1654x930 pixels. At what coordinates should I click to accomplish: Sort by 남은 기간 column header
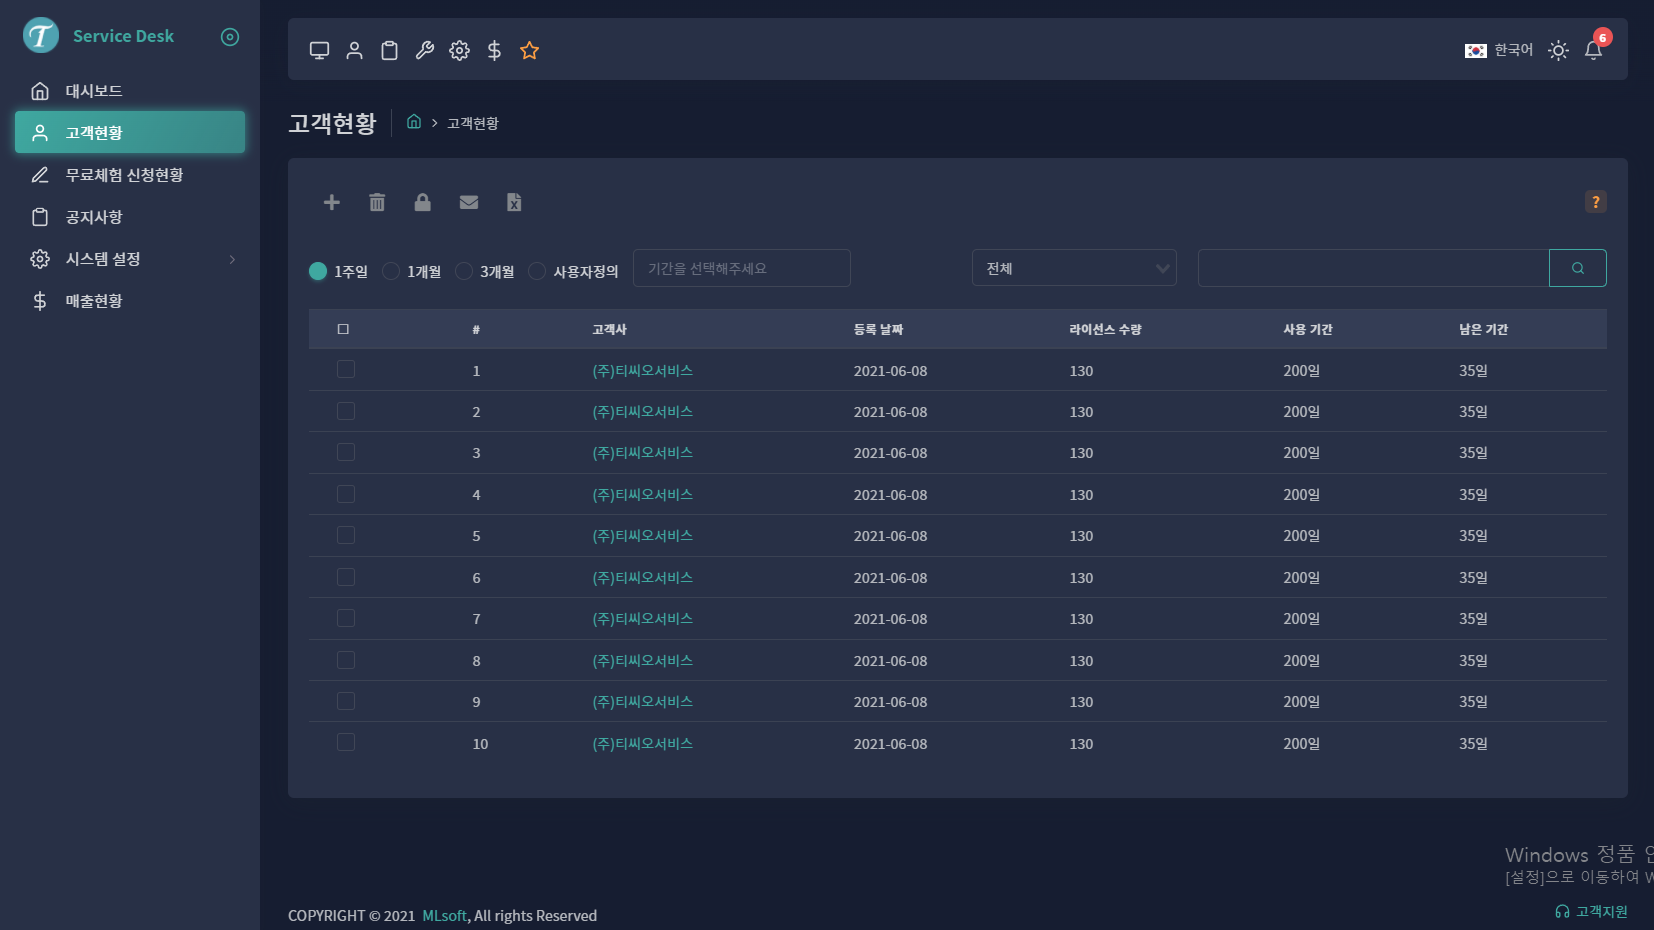1483,329
